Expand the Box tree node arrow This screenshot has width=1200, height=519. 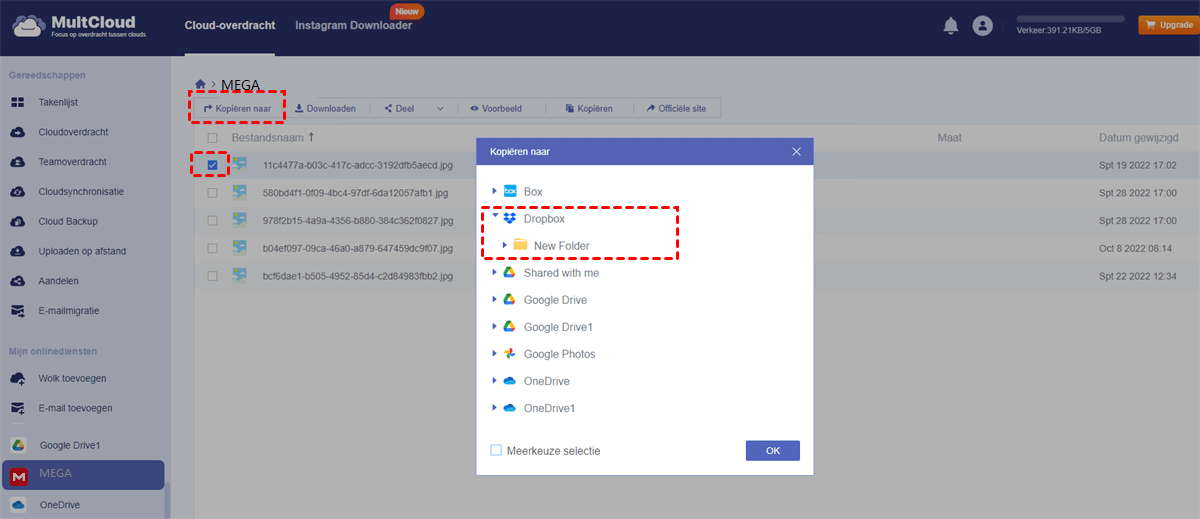point(494,191)
